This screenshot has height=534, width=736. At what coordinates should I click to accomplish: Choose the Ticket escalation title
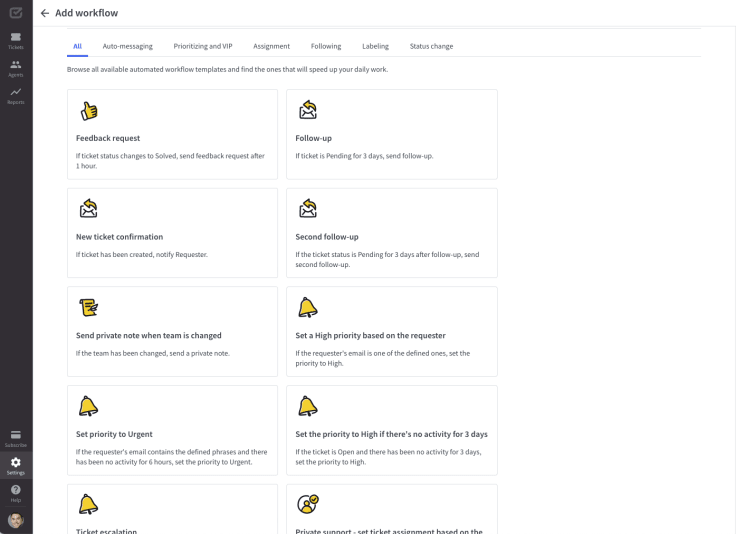[107, 531]
